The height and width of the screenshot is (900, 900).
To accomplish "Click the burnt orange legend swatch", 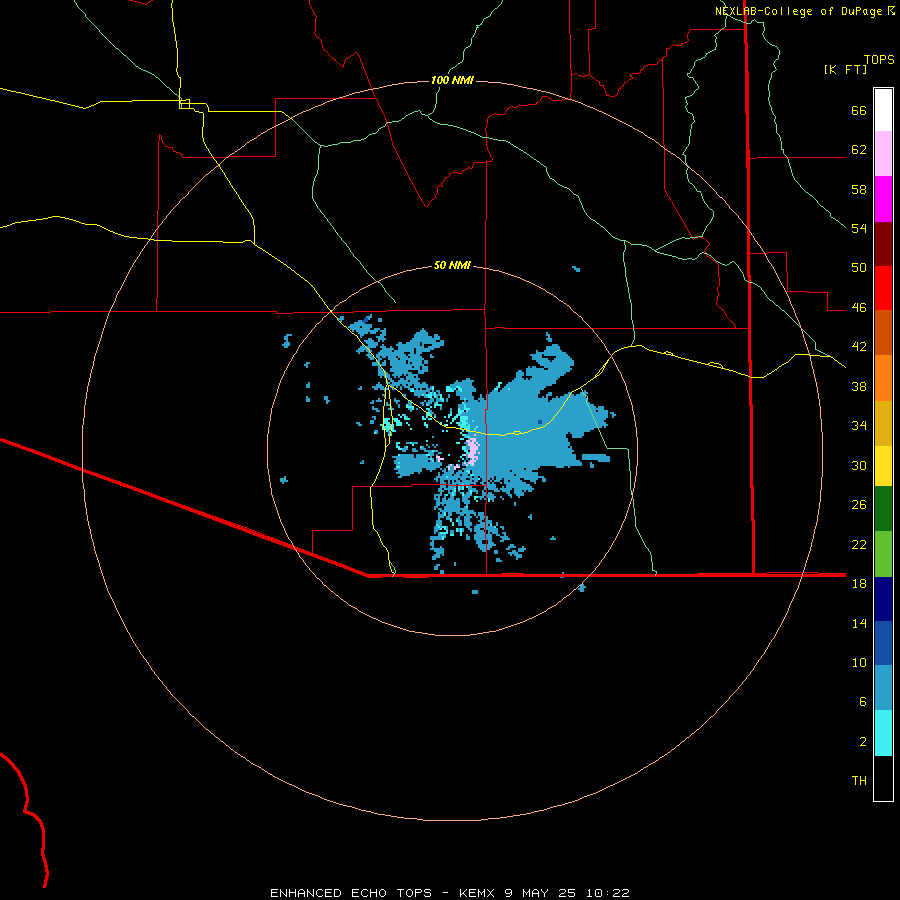I will click(883, 332).
